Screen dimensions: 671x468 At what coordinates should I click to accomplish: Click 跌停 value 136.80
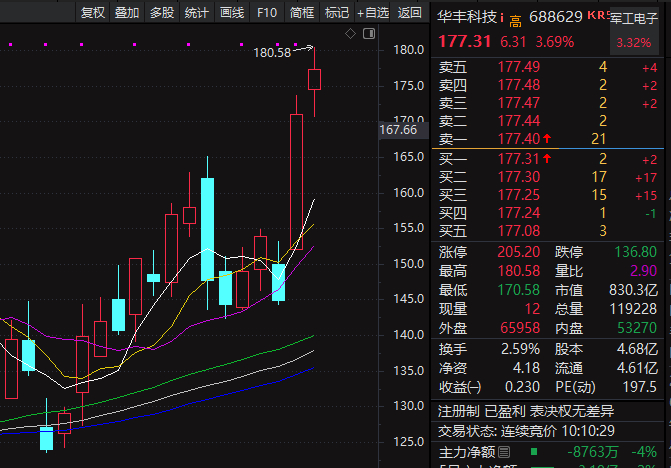pos(635,252)
